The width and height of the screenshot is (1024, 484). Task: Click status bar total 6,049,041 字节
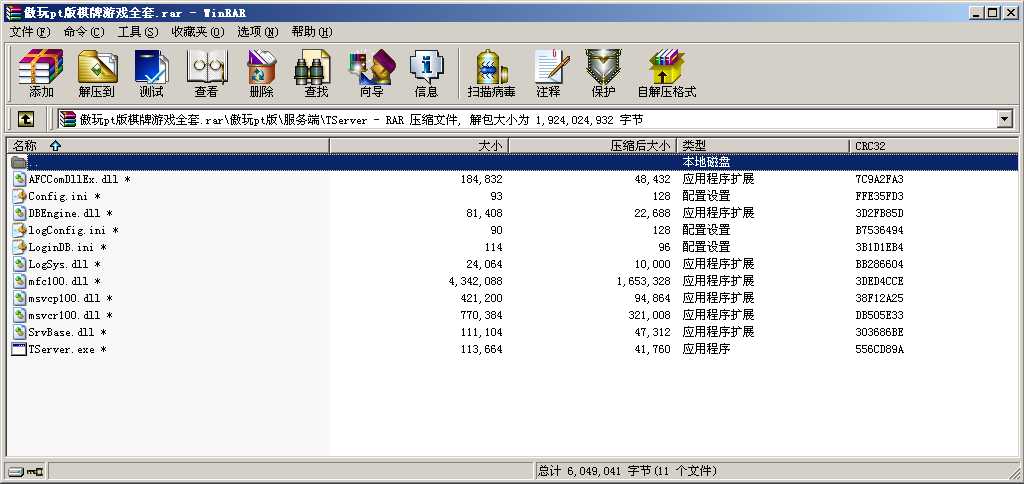(x=602, y=471)
